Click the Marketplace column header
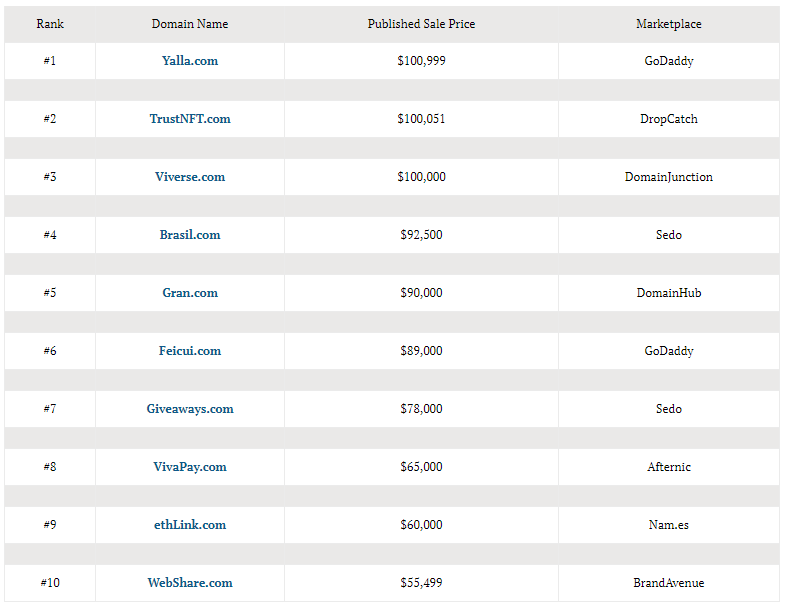The image size is (786, 609). pos(669,24)
